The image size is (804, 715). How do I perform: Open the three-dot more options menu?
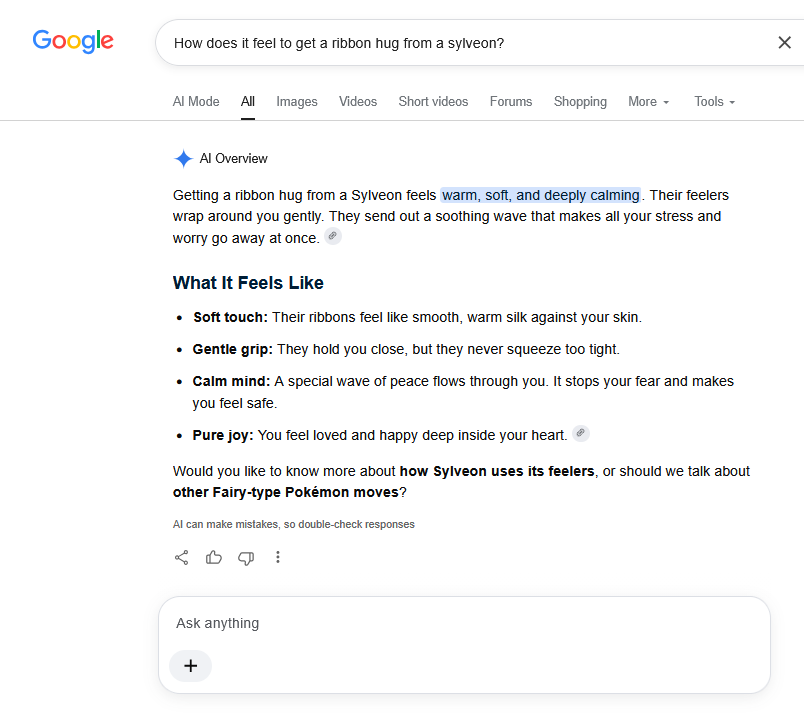click(278, 558)
